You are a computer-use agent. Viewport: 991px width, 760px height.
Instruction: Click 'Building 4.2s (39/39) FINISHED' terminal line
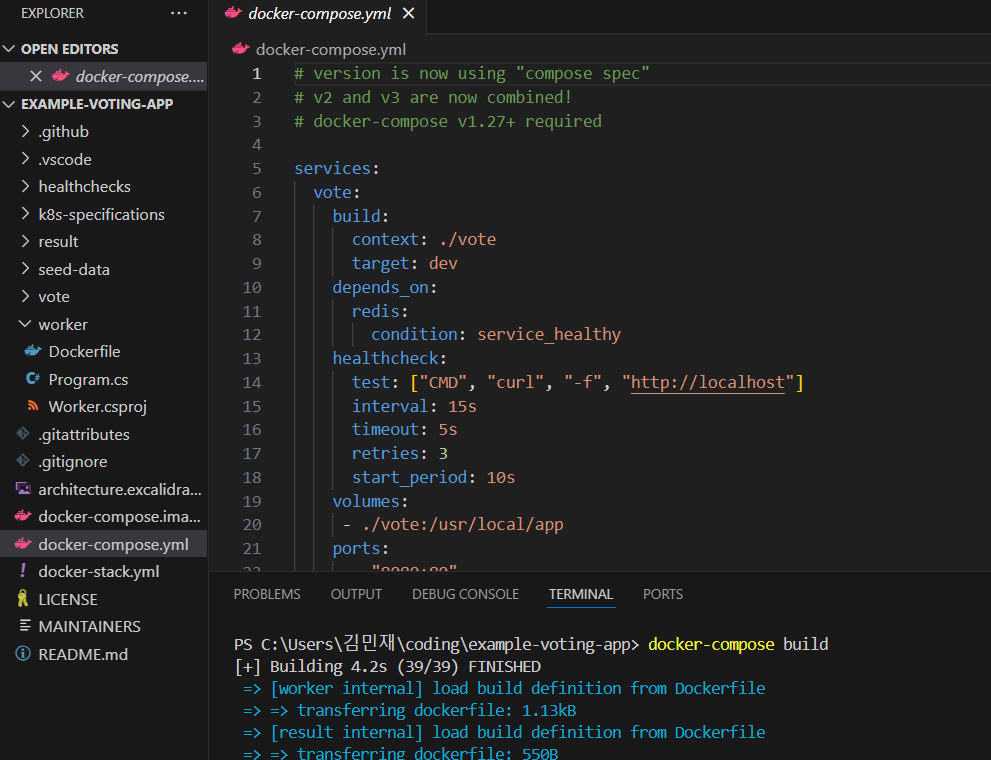click(x=387, y=667)
